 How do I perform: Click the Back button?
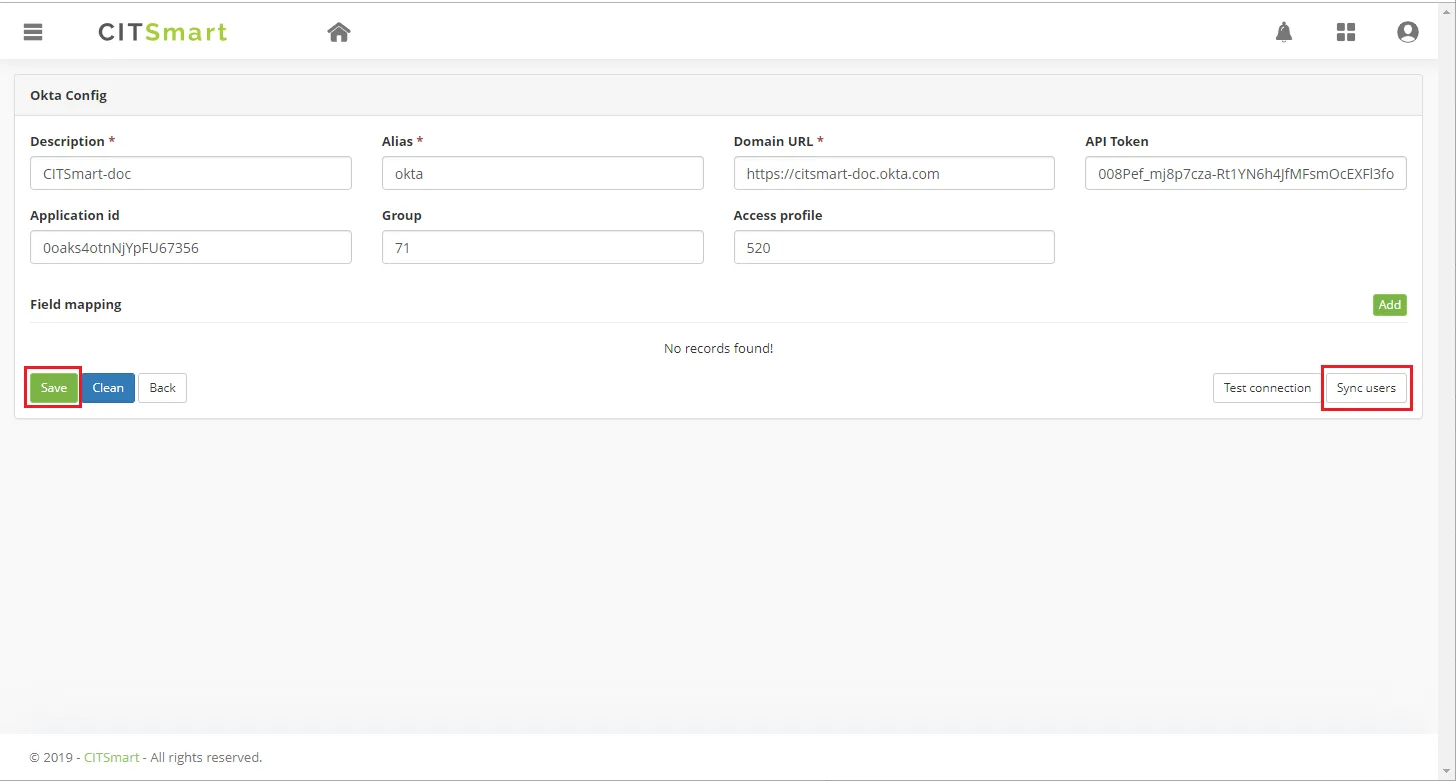click(162, 388)
